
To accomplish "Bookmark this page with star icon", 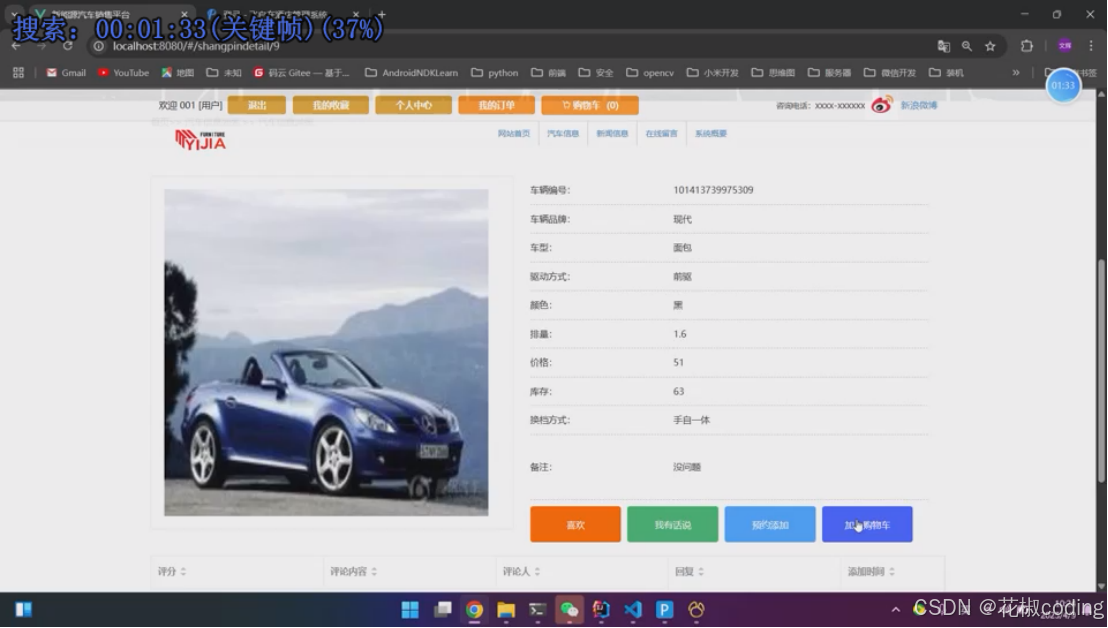I will [x=990, y=46].
